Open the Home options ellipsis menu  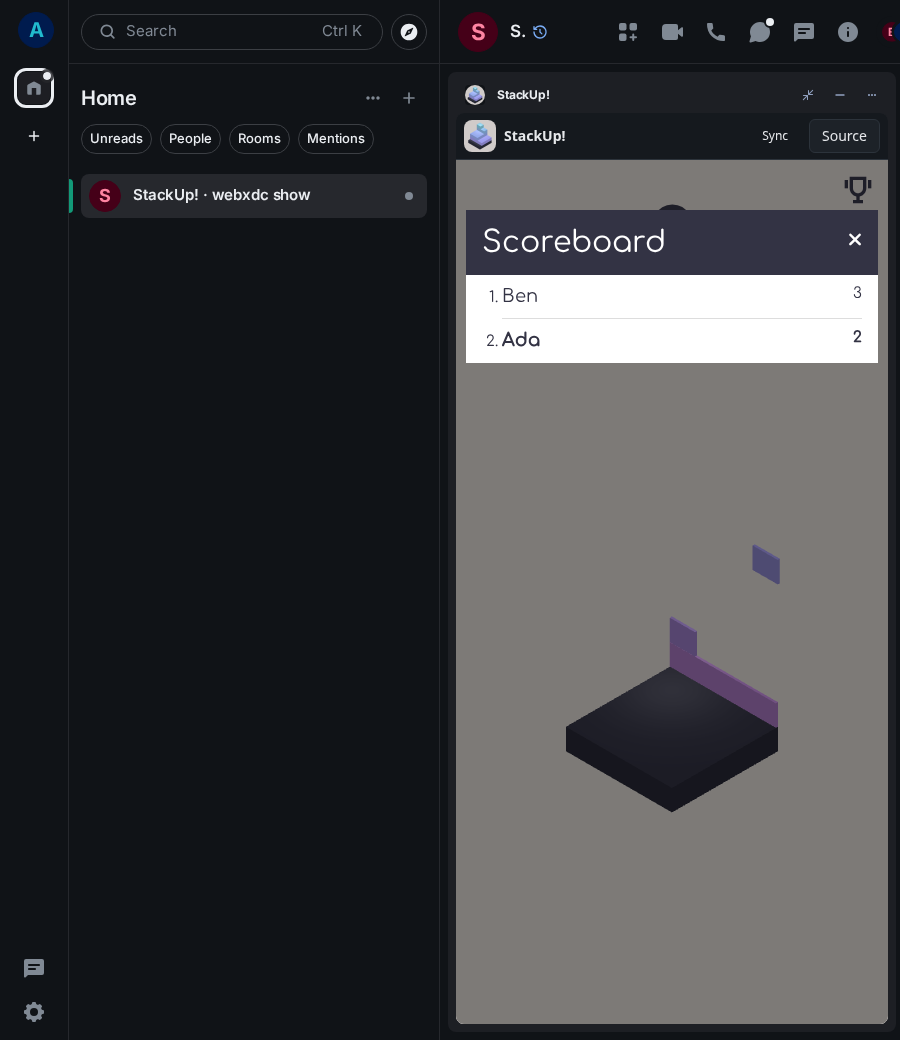(x=373, y=98)
